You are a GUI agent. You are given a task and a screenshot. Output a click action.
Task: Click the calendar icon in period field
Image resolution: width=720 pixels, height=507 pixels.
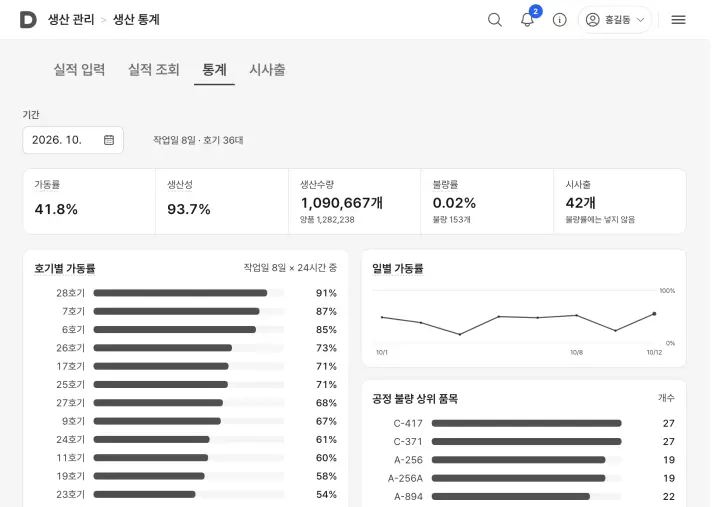(109, 140)
